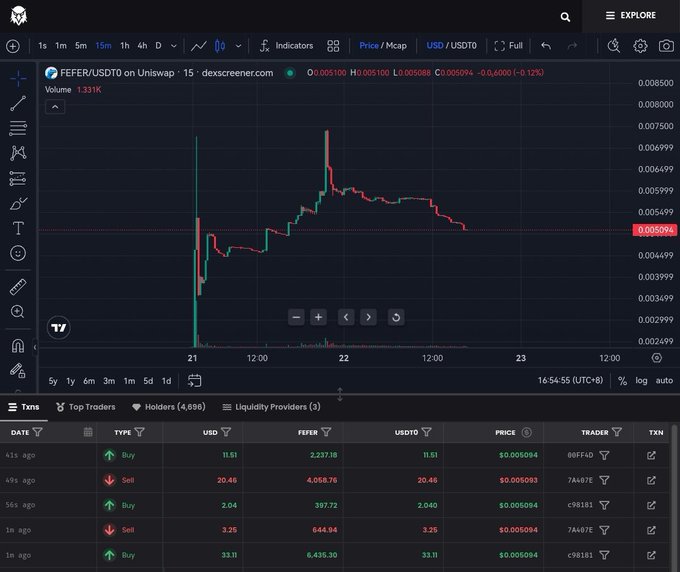Viewport: 680px width, 572px height.
Task: Switch to the Liquidity Providers (3) tab
Action: coord(271,407)
